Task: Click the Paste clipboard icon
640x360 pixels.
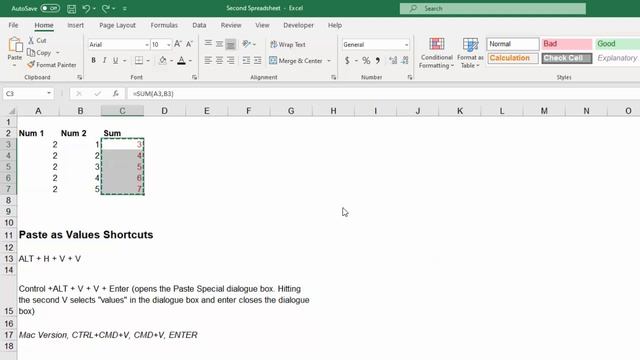Action: coord(15,44)
